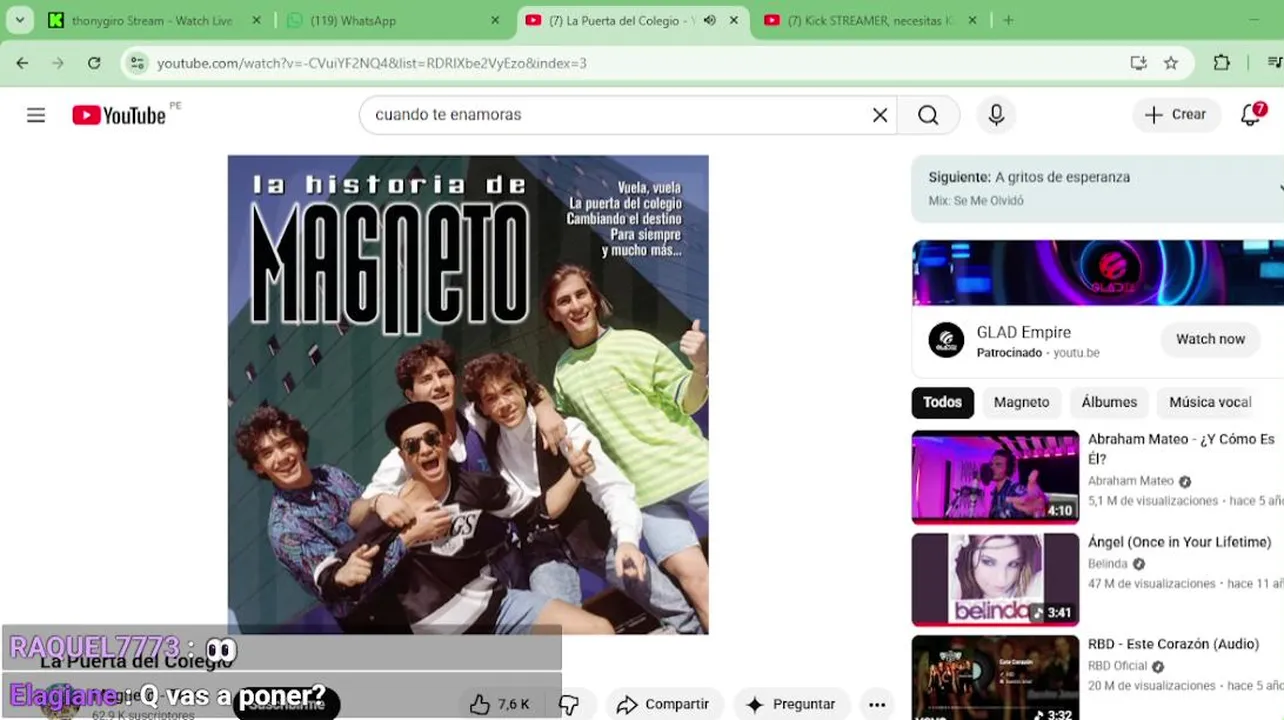Open RBD Este Corazón video thumbnail
Image resolution: width=1284 pixels, height=720 pixels.
pyautogui.click(x=995, y=678)
